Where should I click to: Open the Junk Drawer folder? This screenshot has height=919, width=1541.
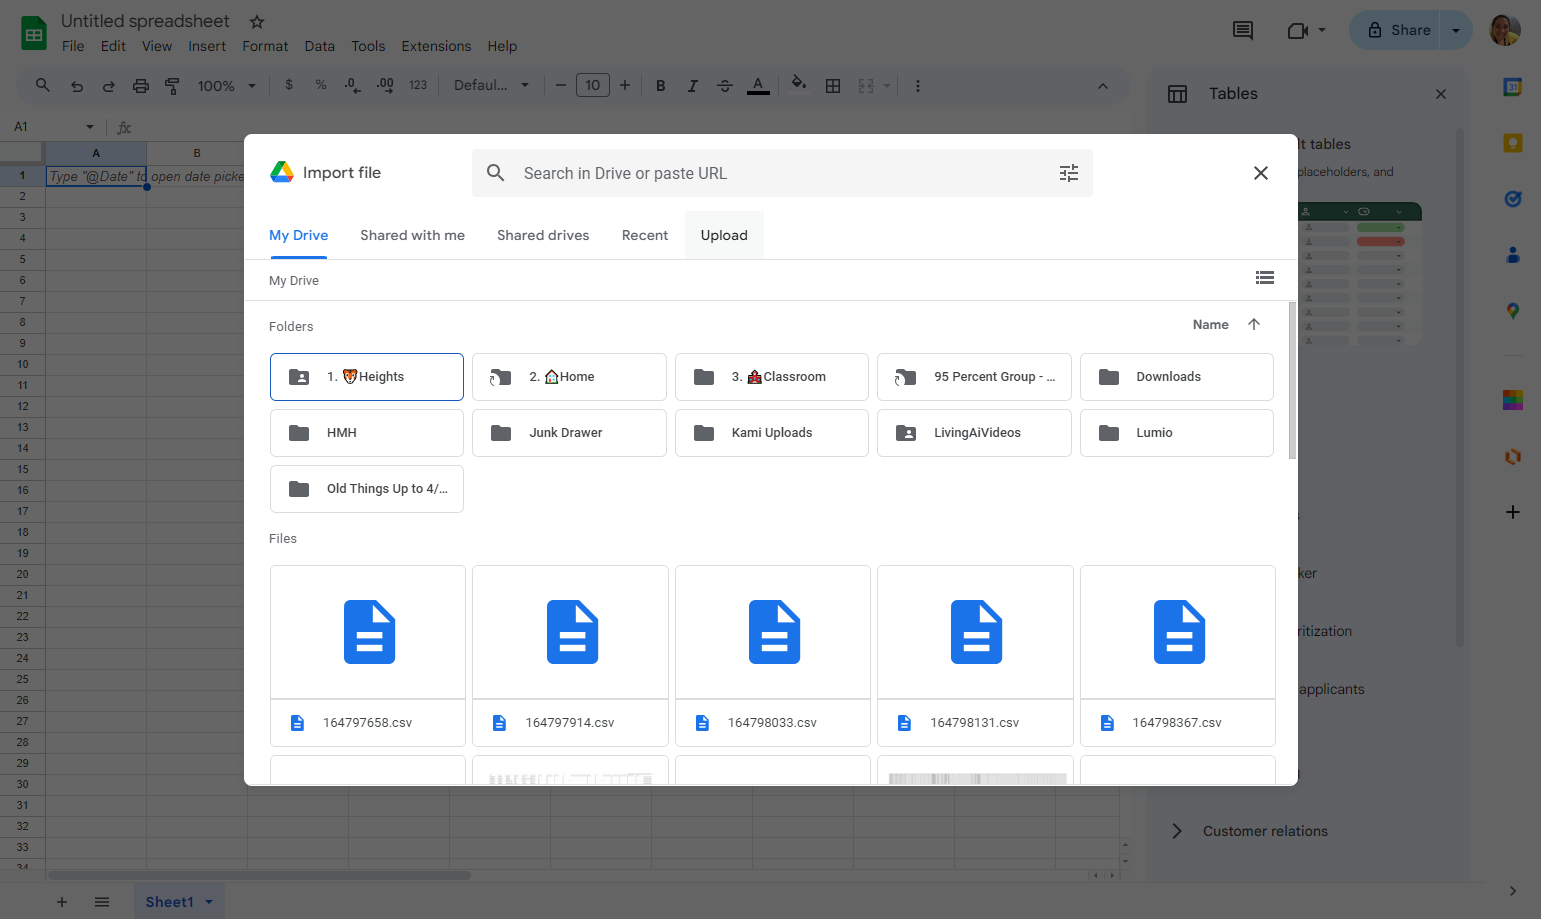(x=569, y=433)
